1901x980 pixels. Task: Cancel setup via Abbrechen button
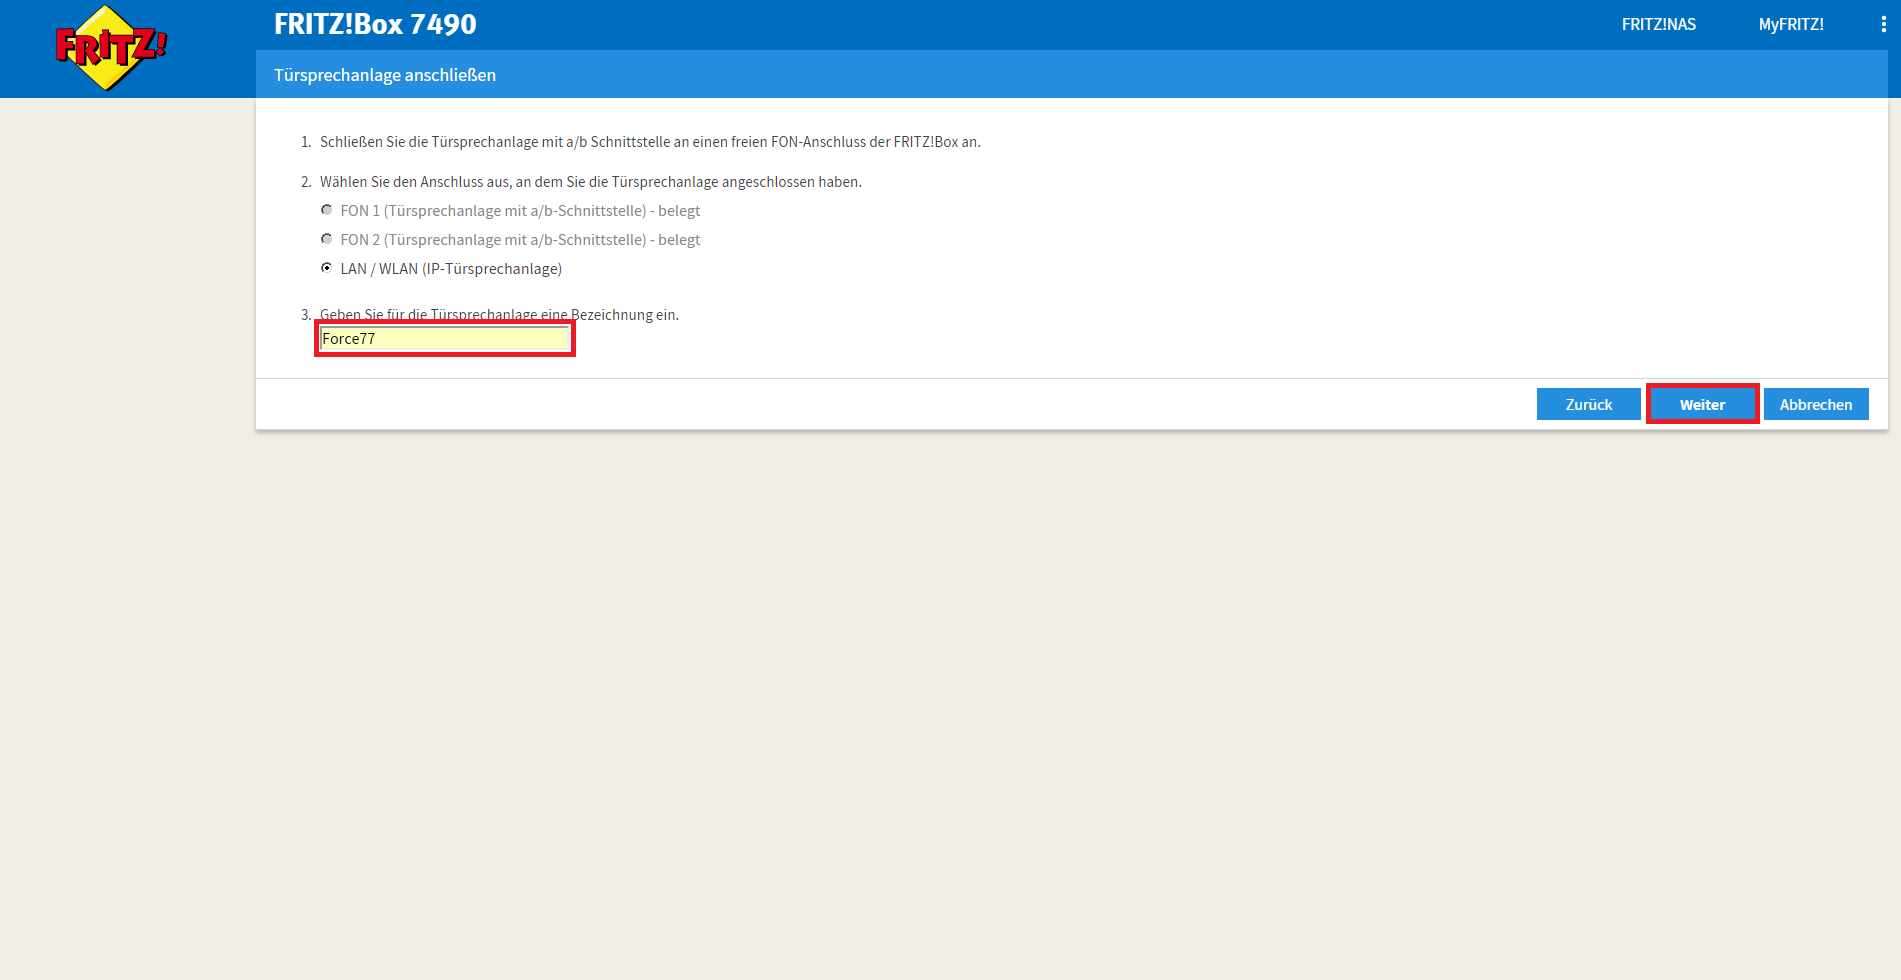tap(1815, 404)
